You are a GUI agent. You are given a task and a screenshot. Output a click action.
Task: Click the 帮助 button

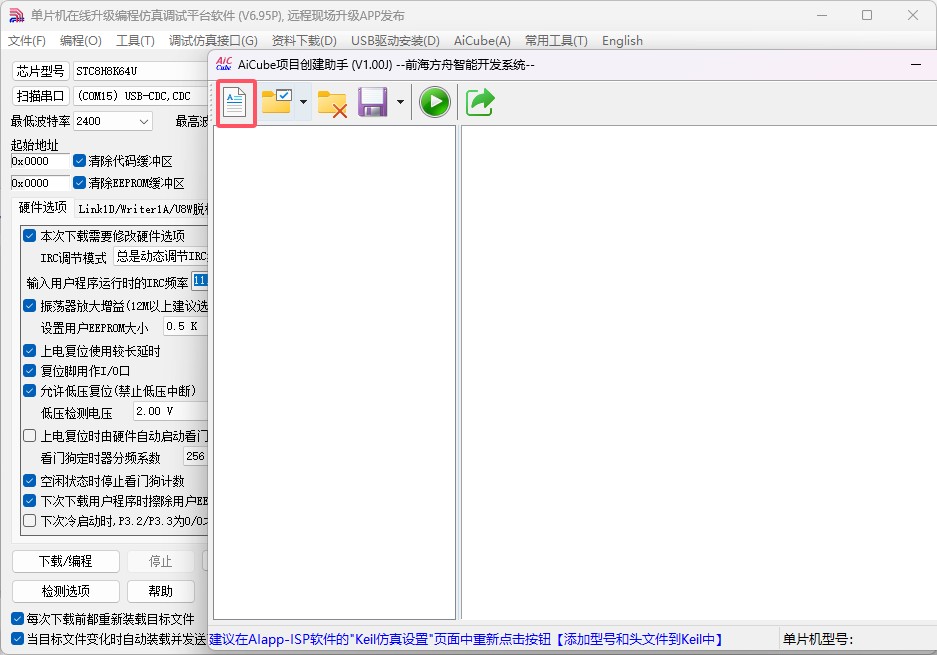point(161,591)
